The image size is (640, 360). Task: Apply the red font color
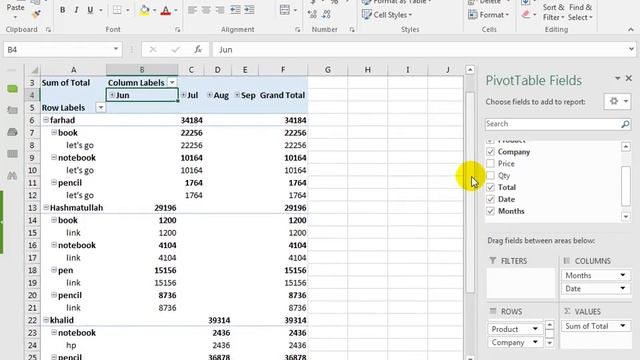click(166, 10)
